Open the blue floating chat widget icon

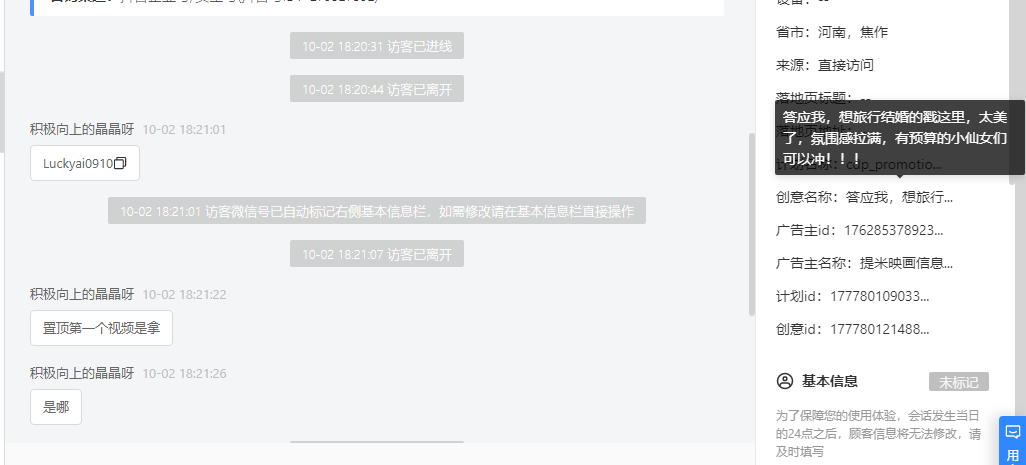1012,440
